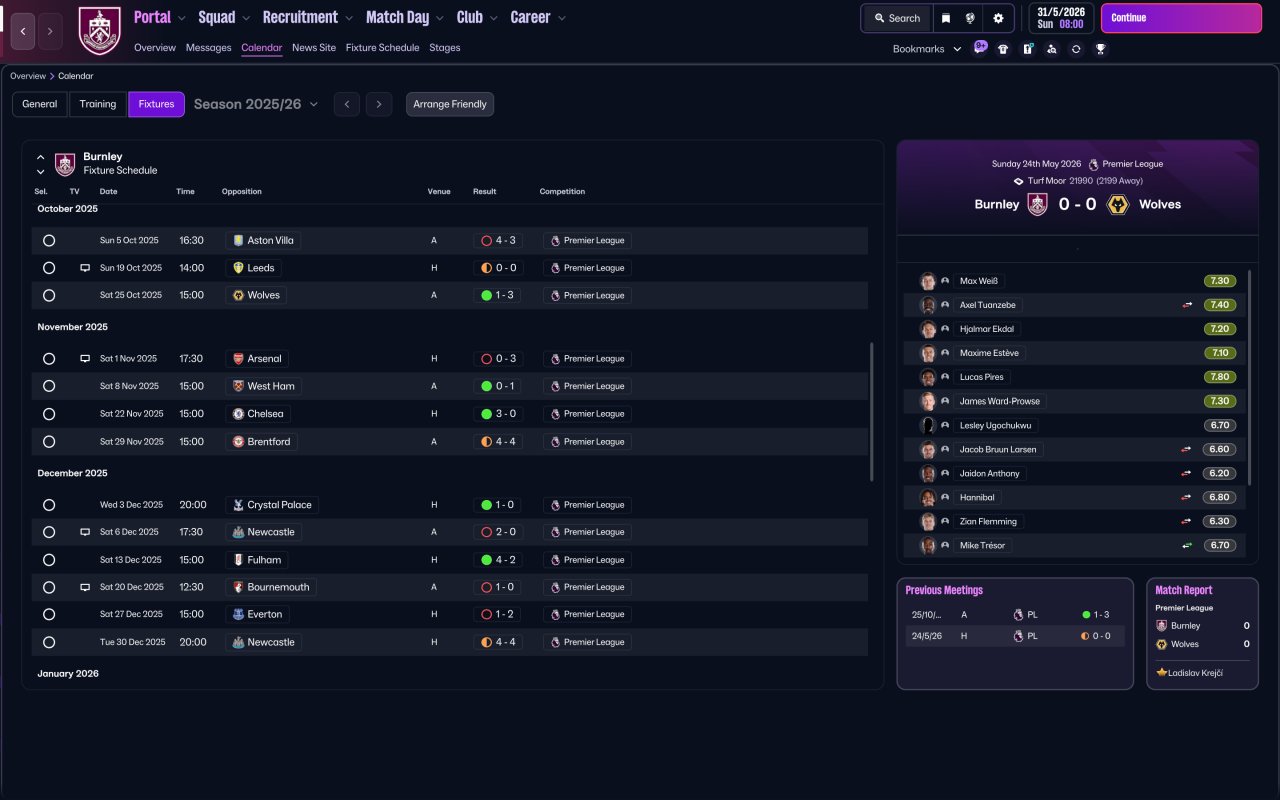
Task: Select the Wolves fixture radio button
Action: click(49, 296)
